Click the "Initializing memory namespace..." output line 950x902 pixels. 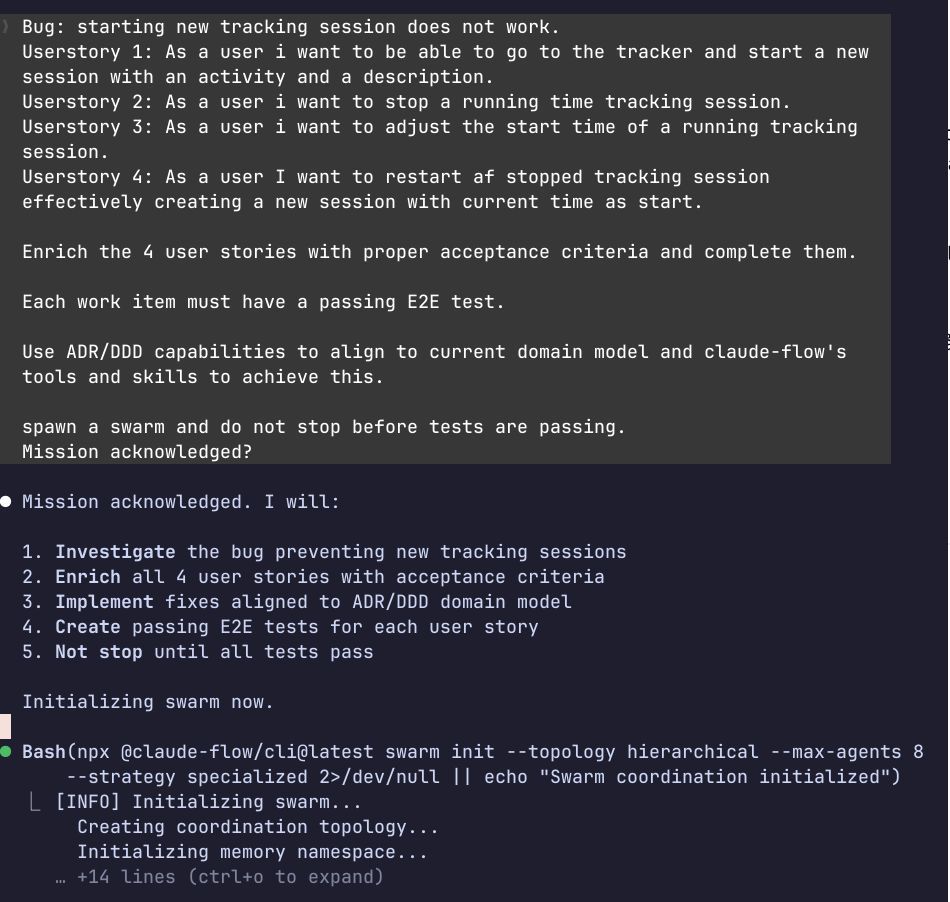coord(252,852)
